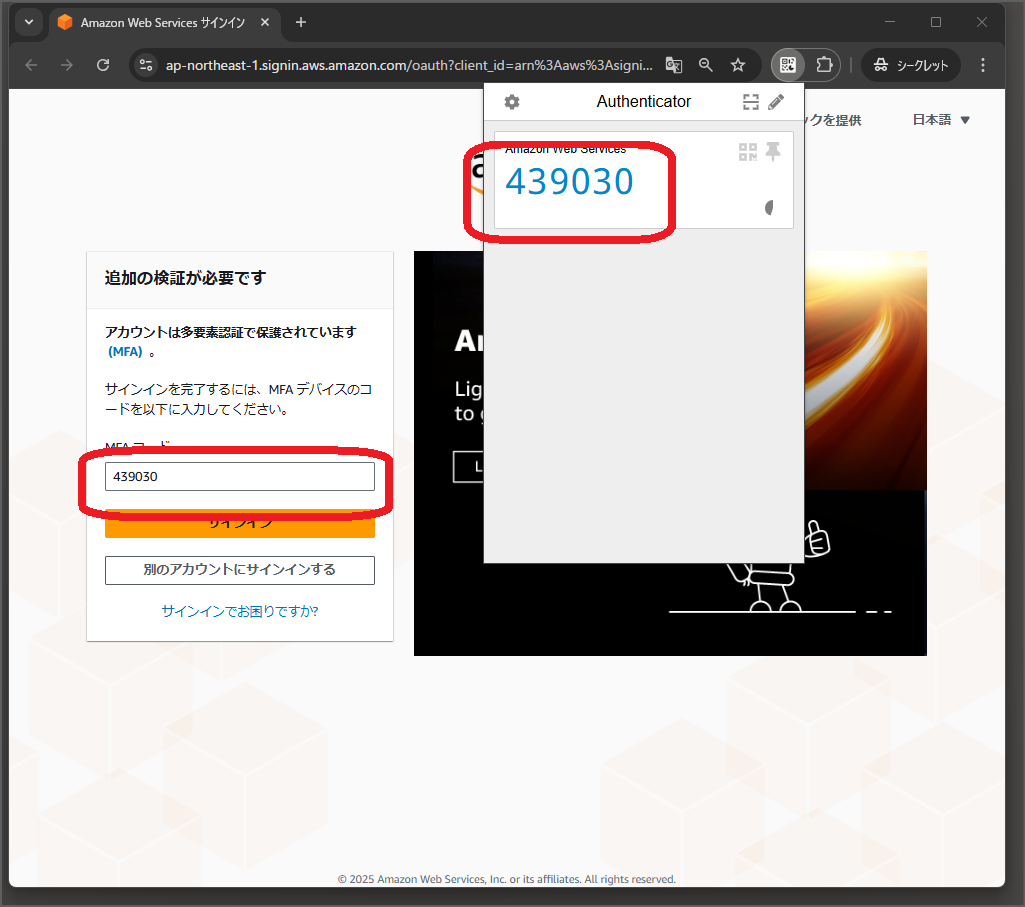
Task: Scan QR code in Authenticator
Action: (x=750, y=102)
